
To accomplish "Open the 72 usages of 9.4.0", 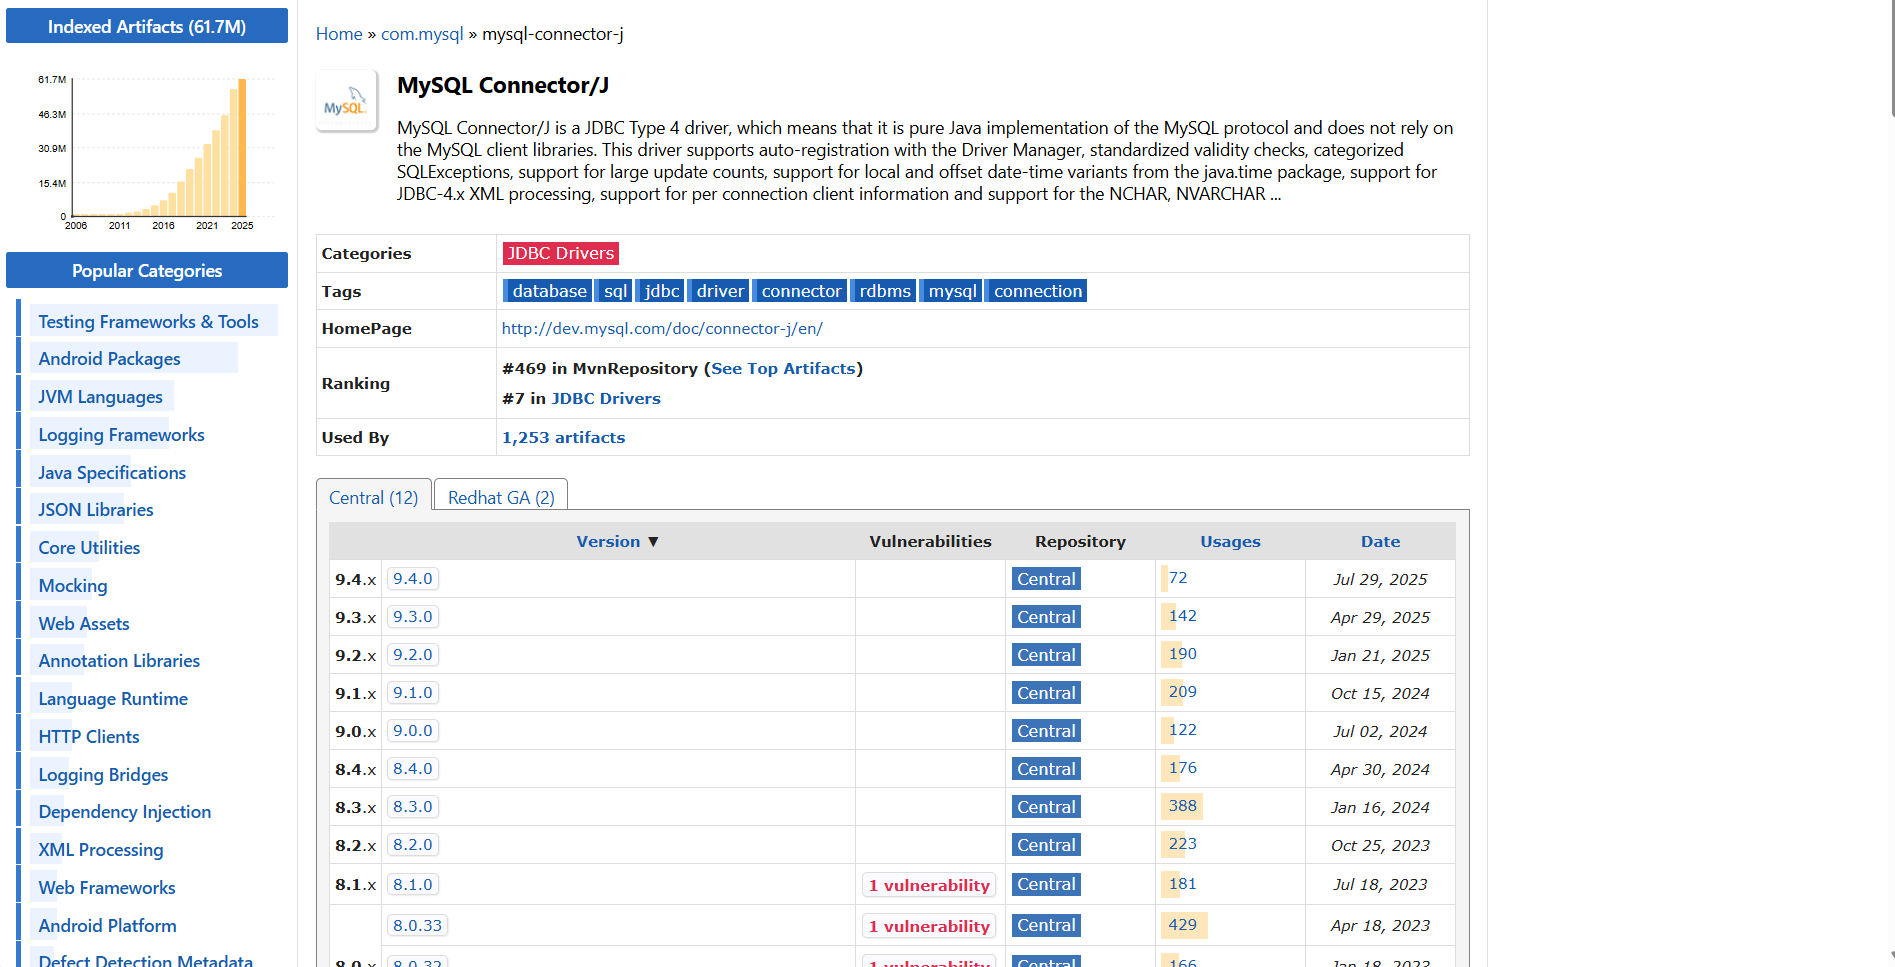I will (1178, 578).
